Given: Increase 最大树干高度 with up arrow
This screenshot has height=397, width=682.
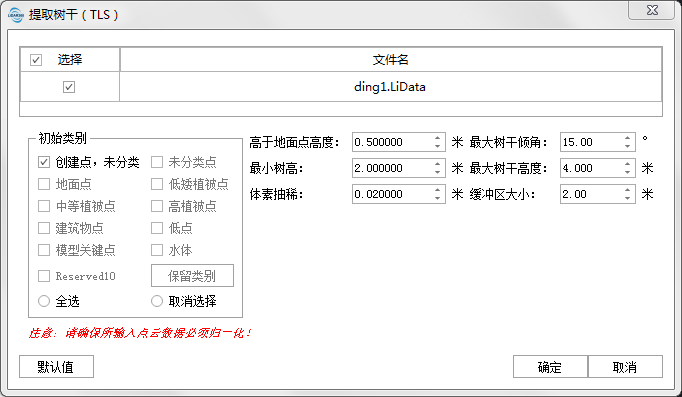Looking at the screenshot, I should tap(627, 164).
